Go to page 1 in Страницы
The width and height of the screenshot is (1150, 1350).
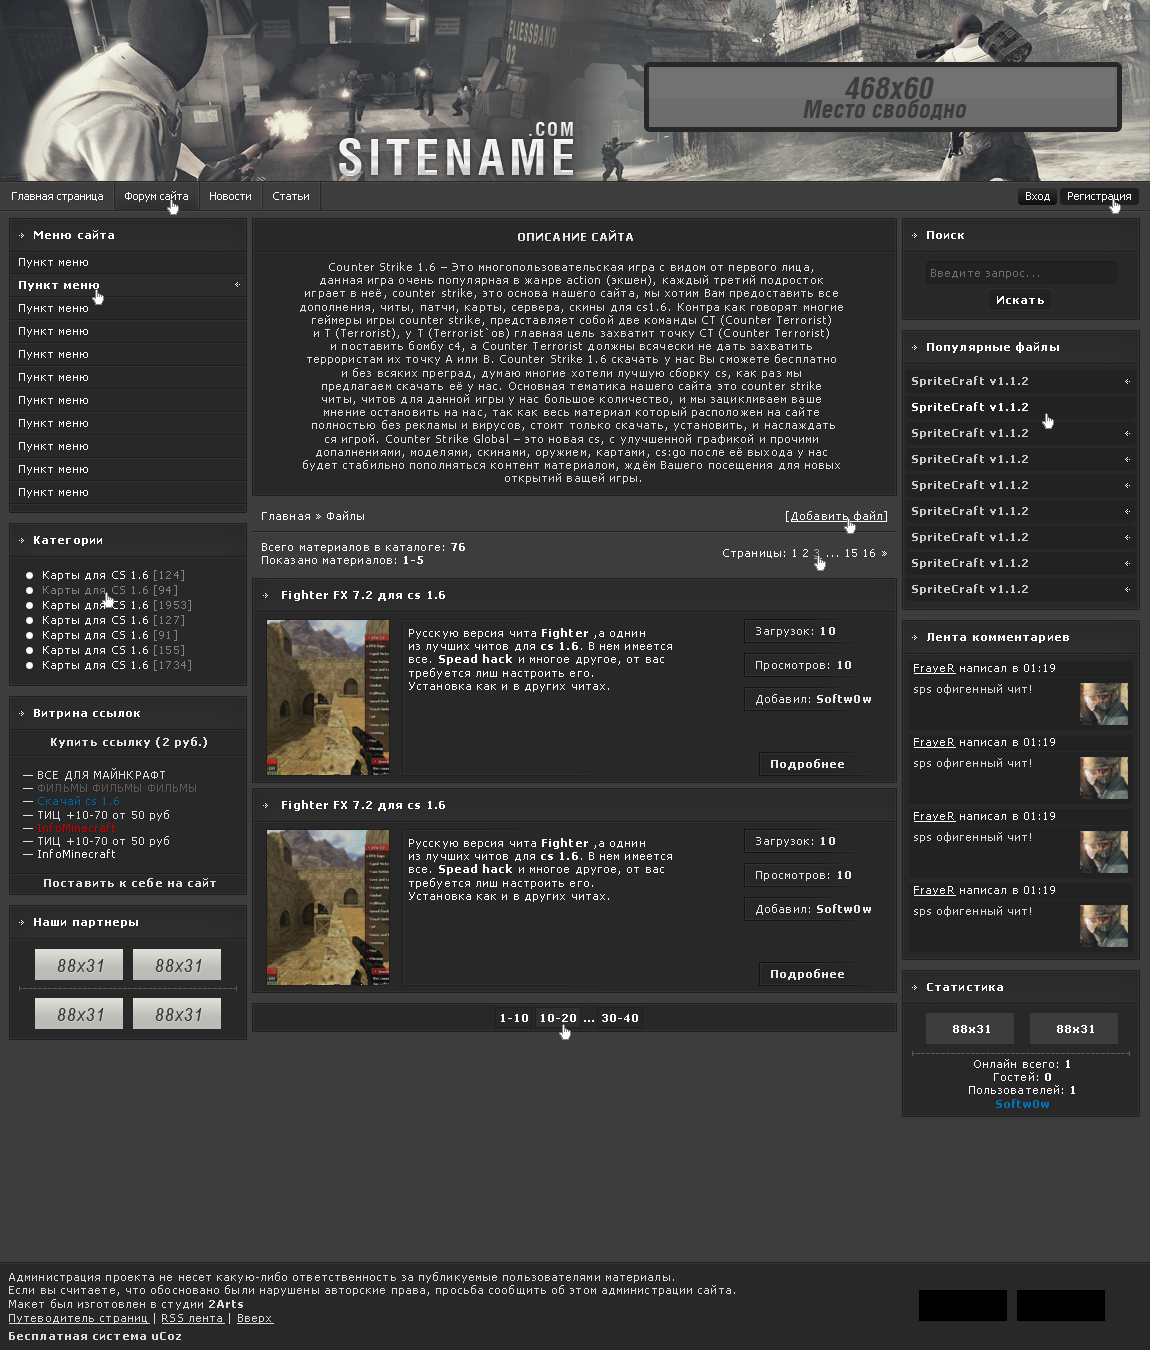coord(795,553)
